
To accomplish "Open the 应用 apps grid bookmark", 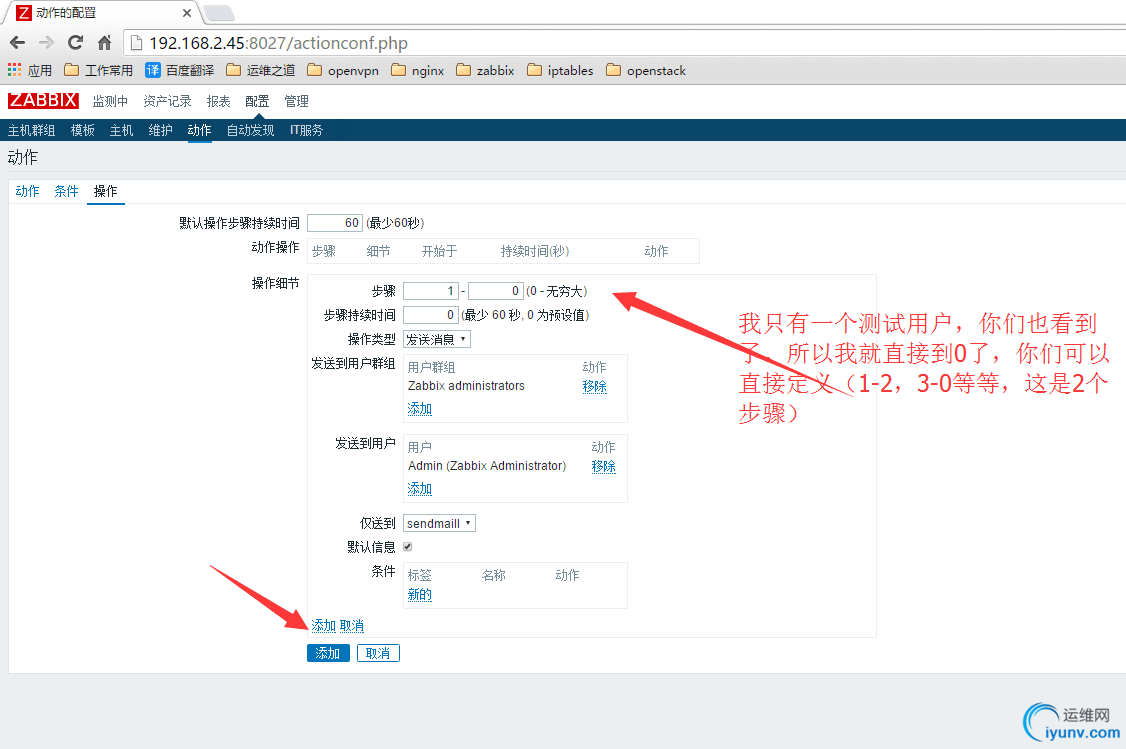I will pos(29,70).
